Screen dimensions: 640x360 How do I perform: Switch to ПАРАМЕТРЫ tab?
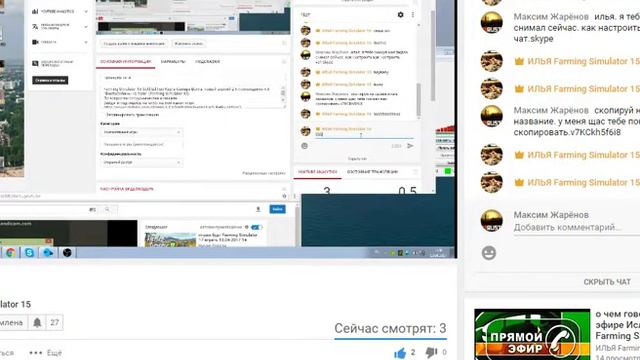(x=173, y=62)
